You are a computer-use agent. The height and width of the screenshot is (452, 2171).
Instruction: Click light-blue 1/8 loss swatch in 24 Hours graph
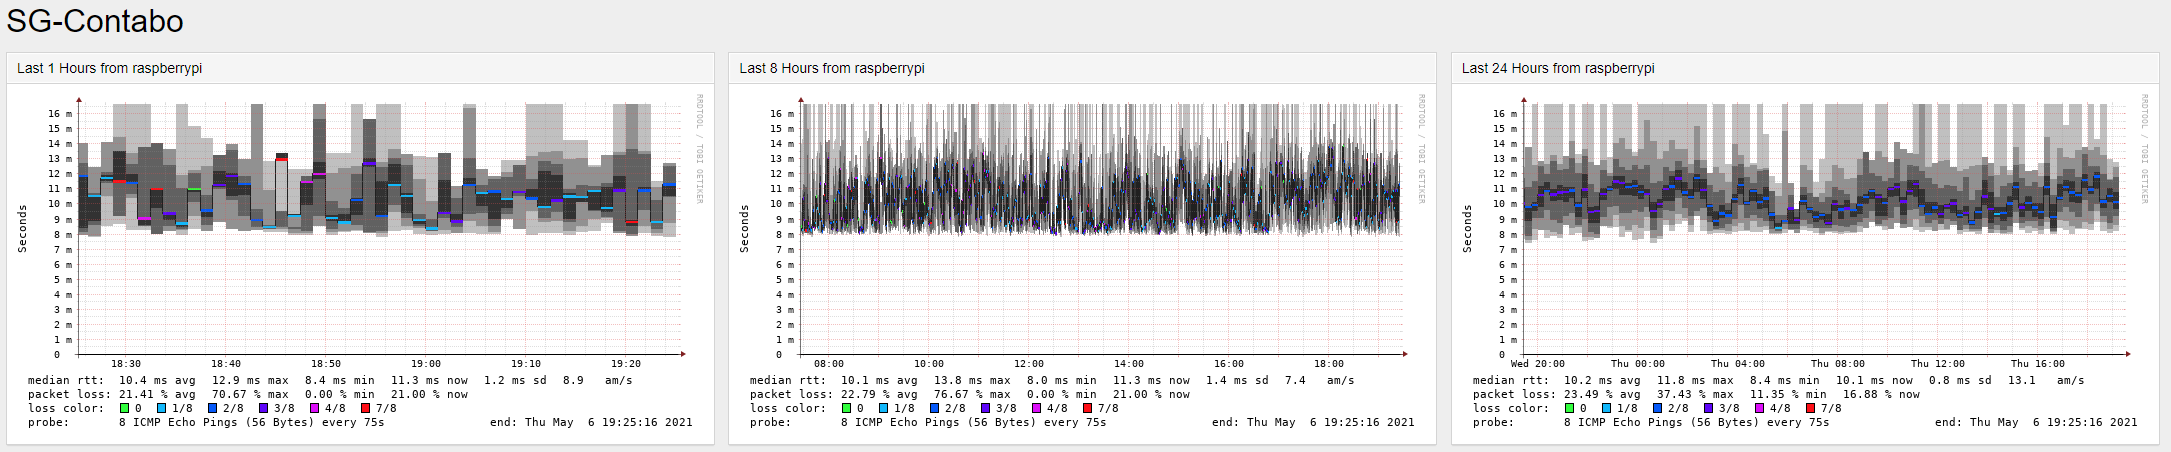tap(1606, 408)
